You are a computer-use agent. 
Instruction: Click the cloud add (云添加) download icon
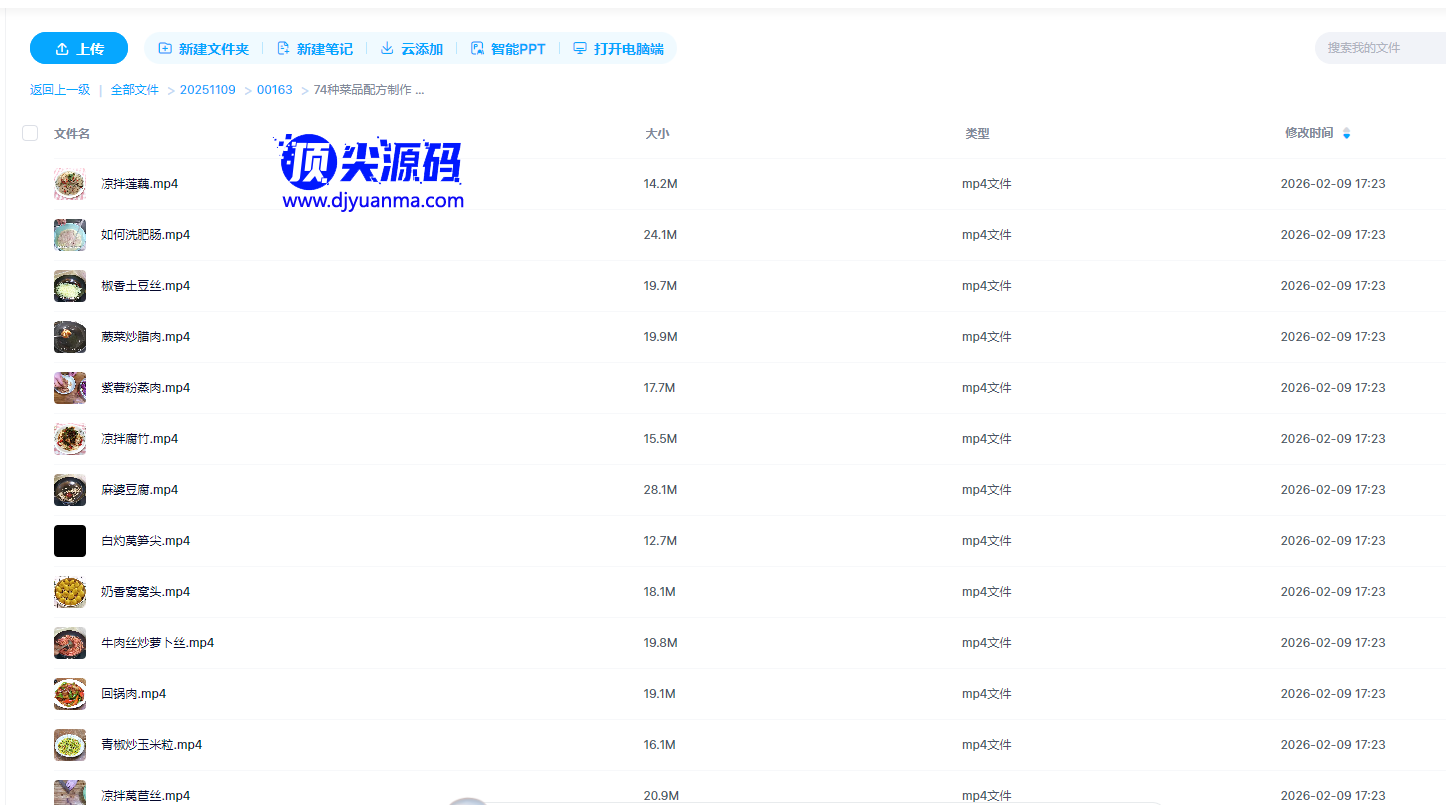tap(387, 48)
